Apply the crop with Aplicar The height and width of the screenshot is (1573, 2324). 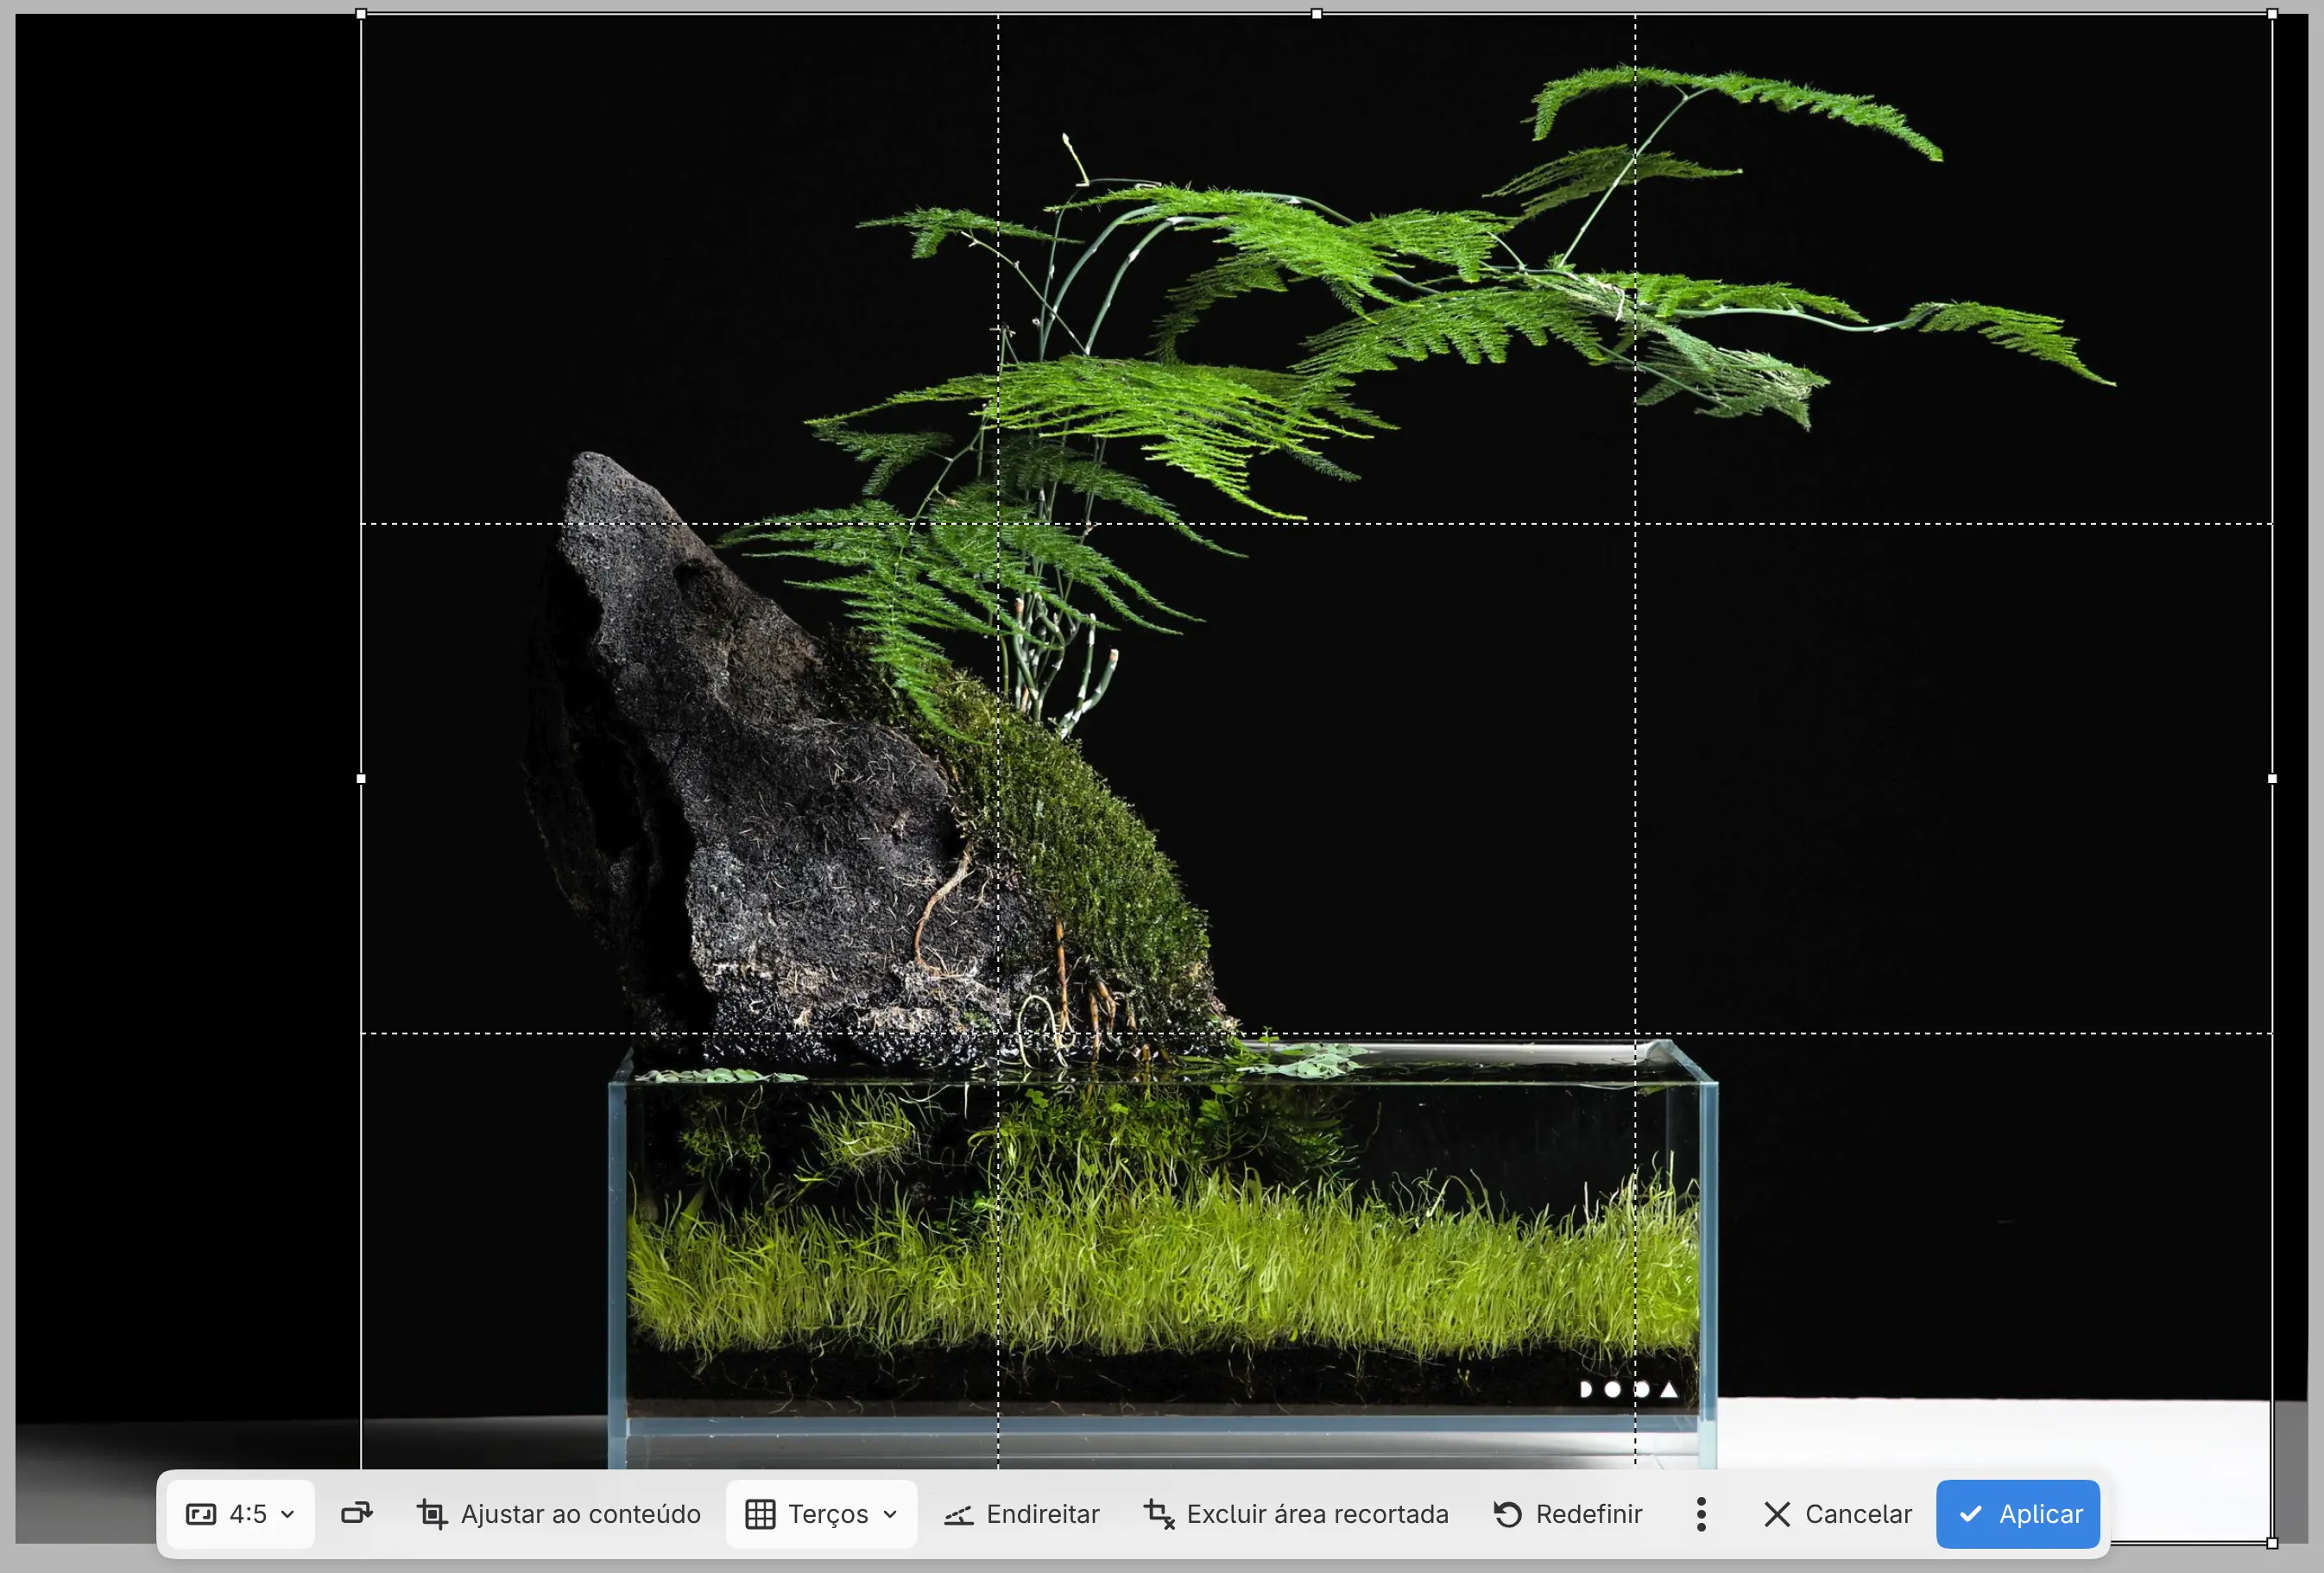click(x=2018, y=1514)
